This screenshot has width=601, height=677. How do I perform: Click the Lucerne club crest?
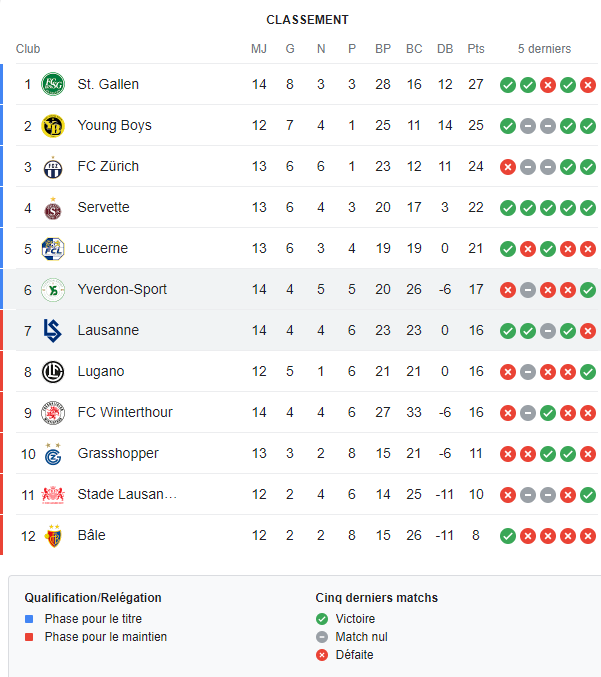pyautogui.click(x=52, y=249)
